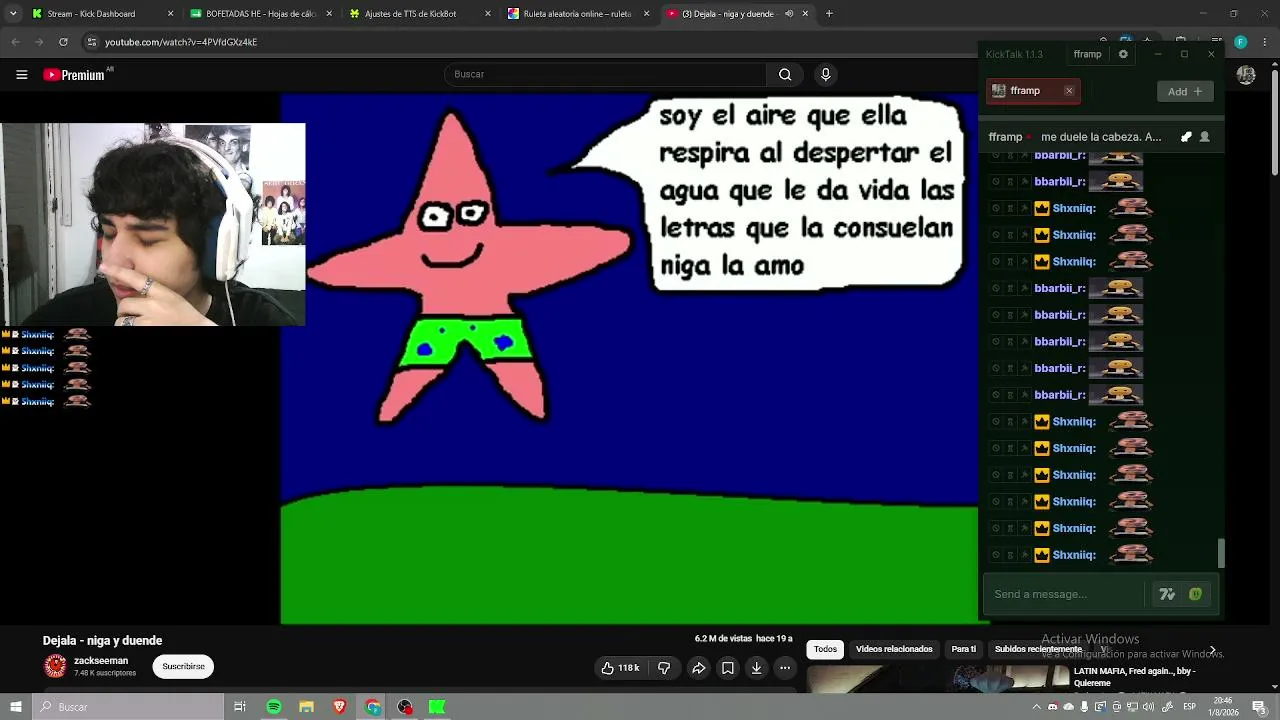Open KickTalk settings gear
Screen dimensions: 1280x720
point(1123,54)
